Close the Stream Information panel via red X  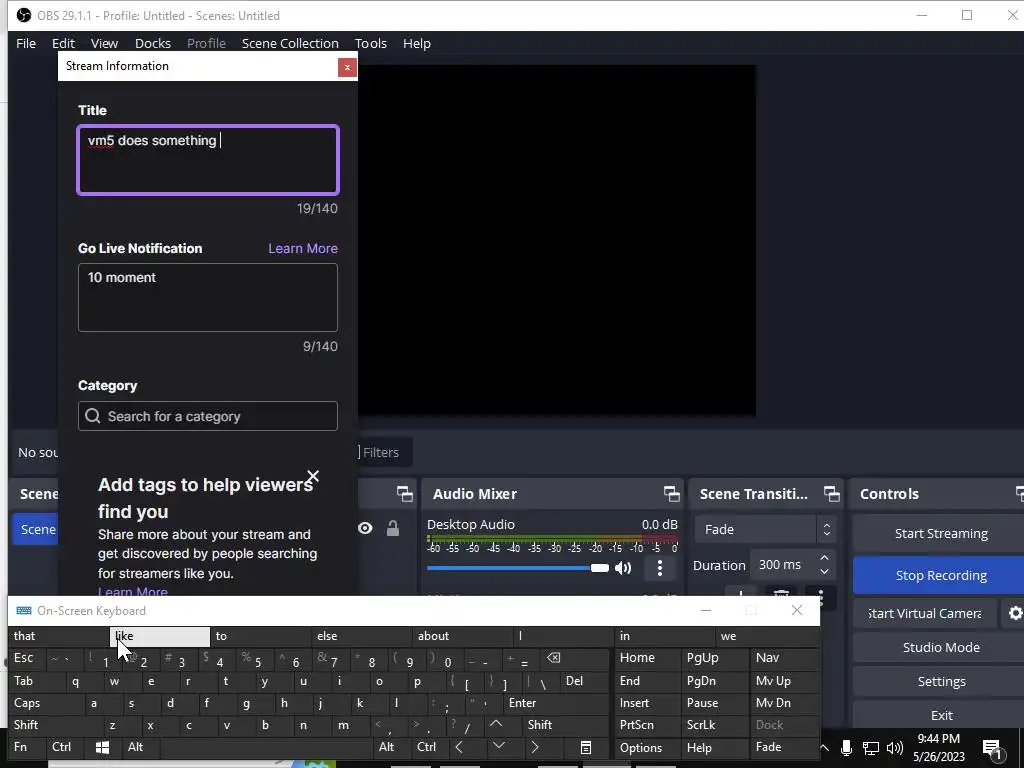(x=347, y=67)
